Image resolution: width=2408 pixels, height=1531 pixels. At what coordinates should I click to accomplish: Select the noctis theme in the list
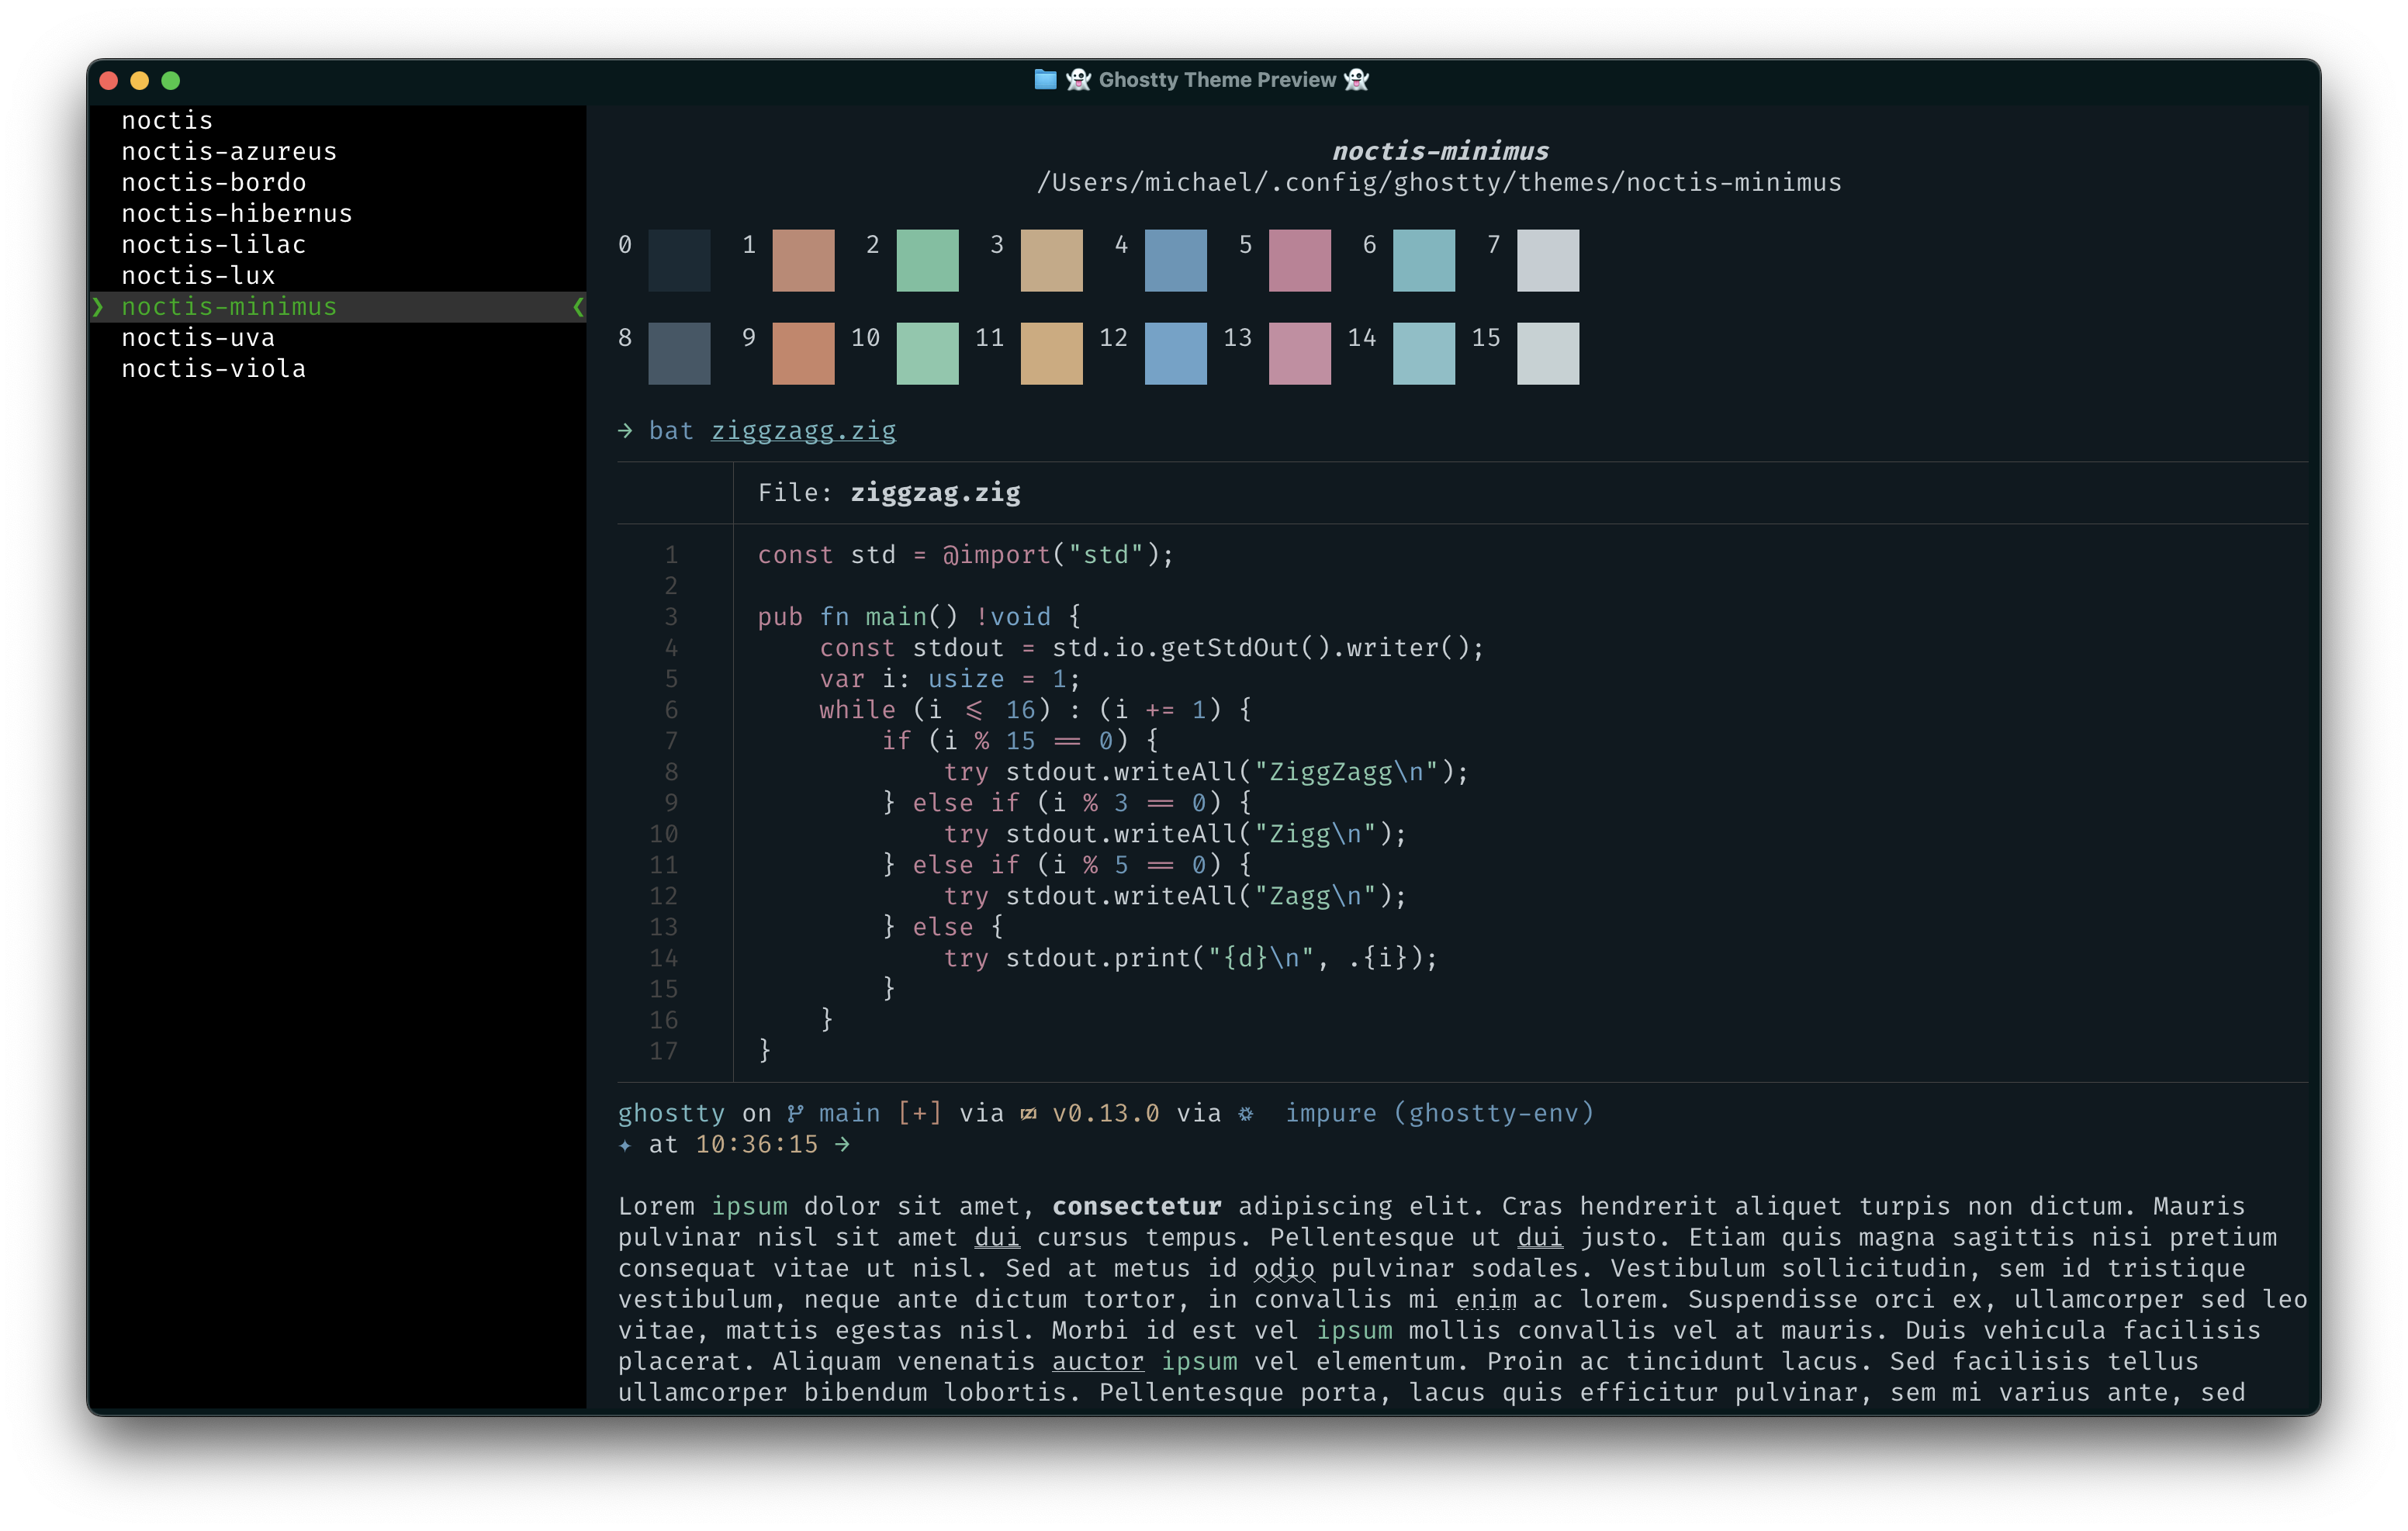tap(167, 120)
